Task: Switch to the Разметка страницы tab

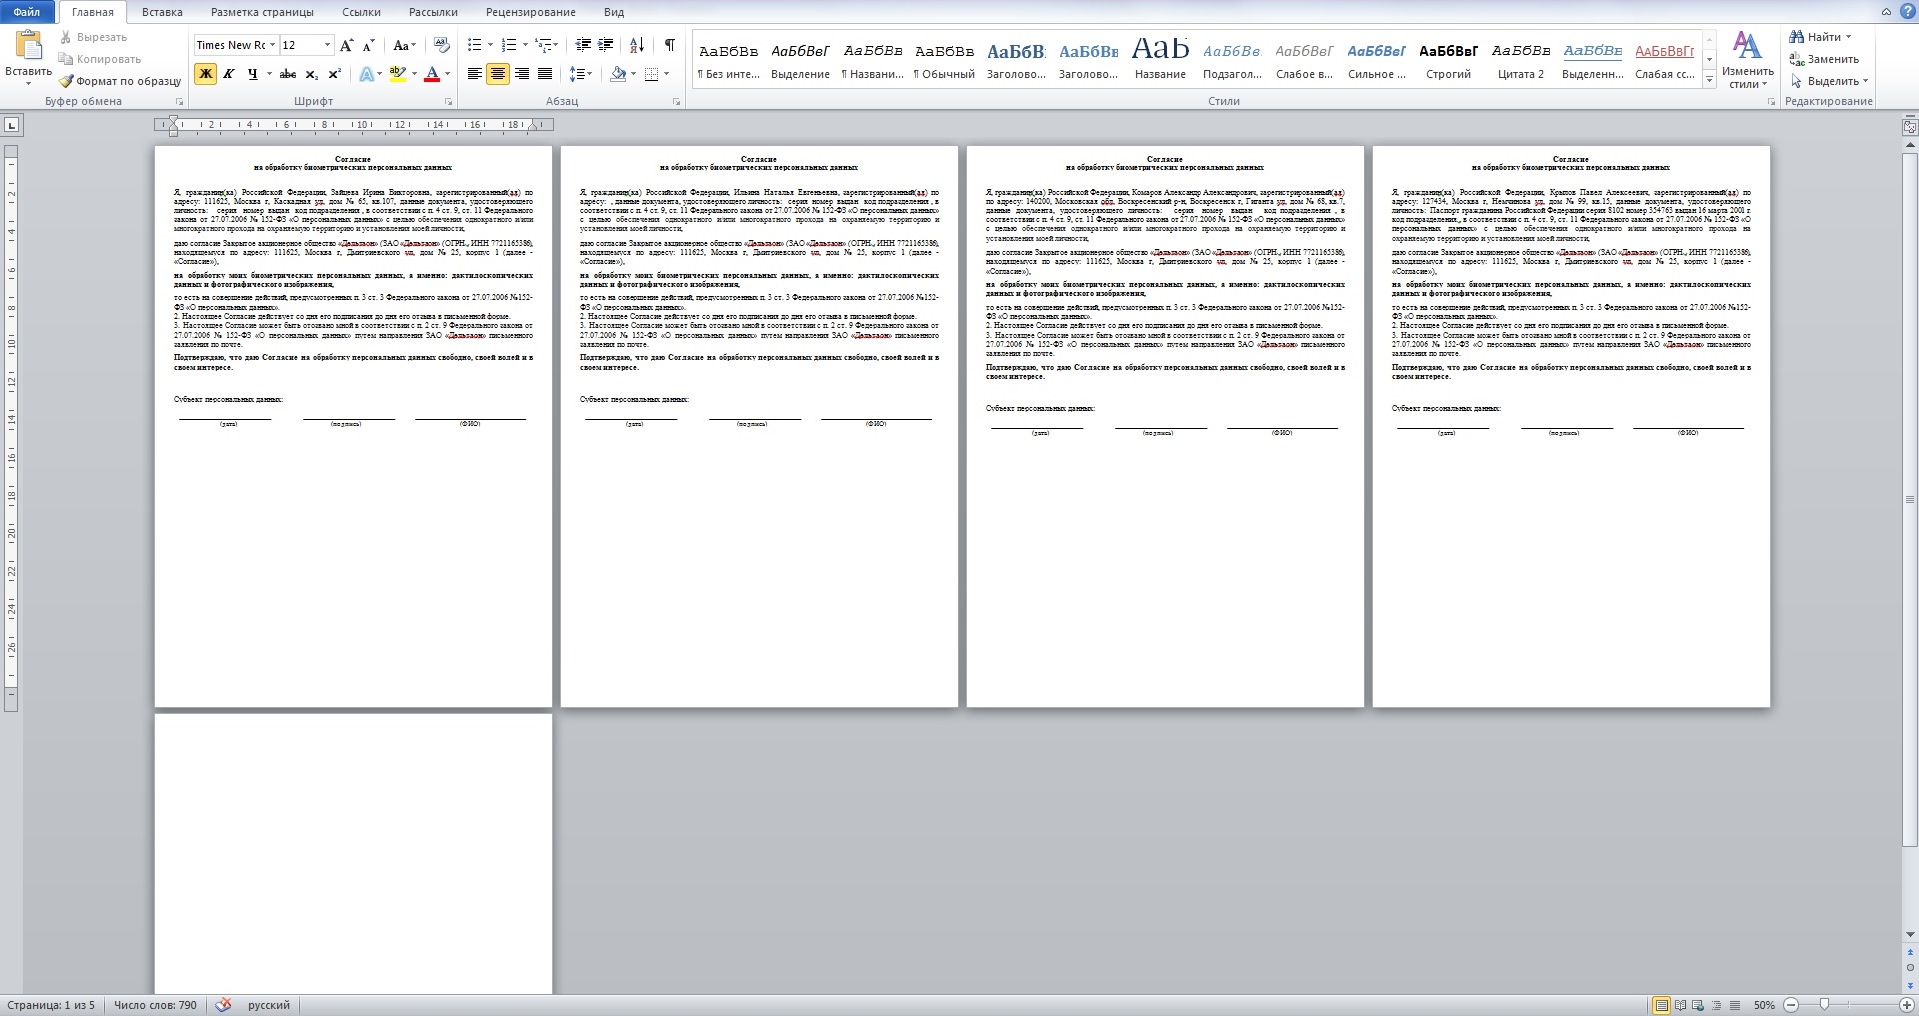Action: tap(262, 12)
